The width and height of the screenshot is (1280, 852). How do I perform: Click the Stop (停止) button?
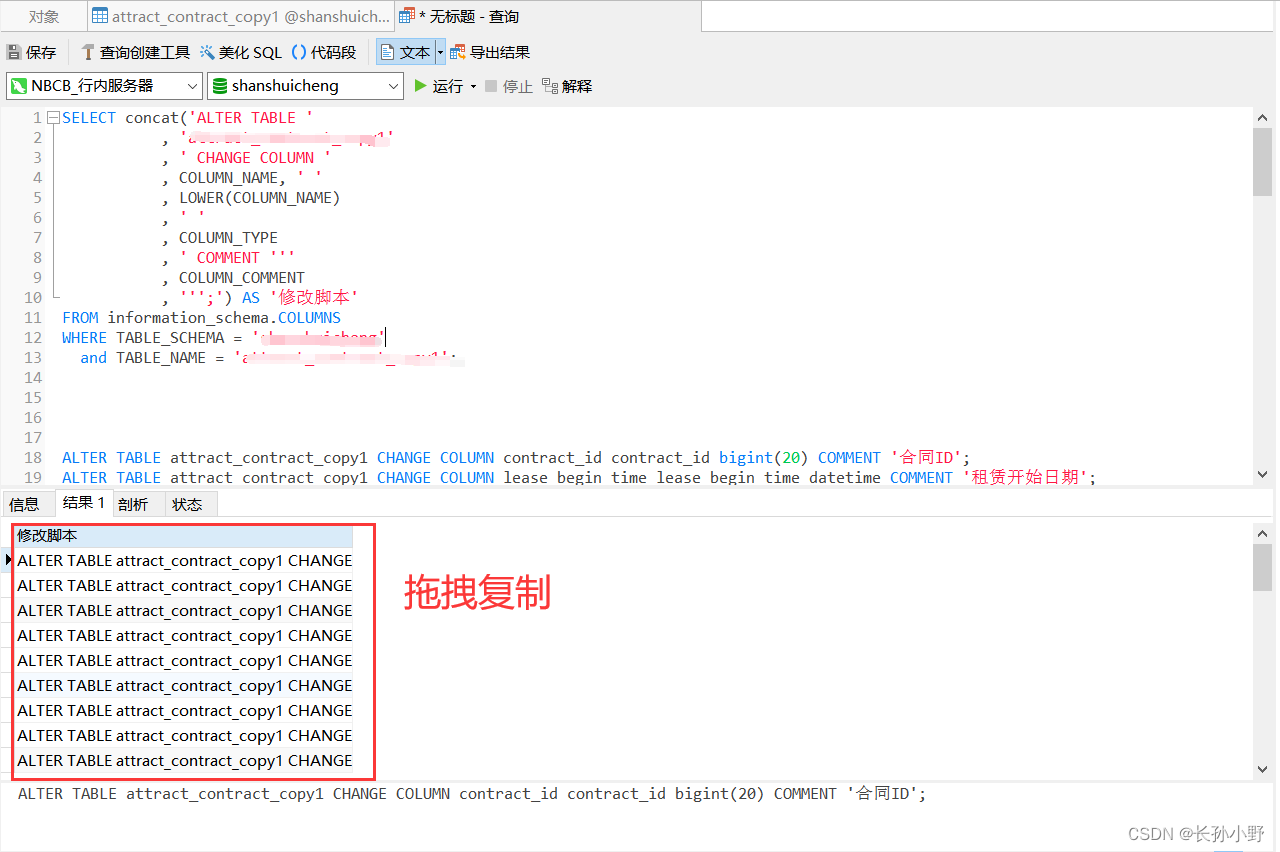pos(509,86)
